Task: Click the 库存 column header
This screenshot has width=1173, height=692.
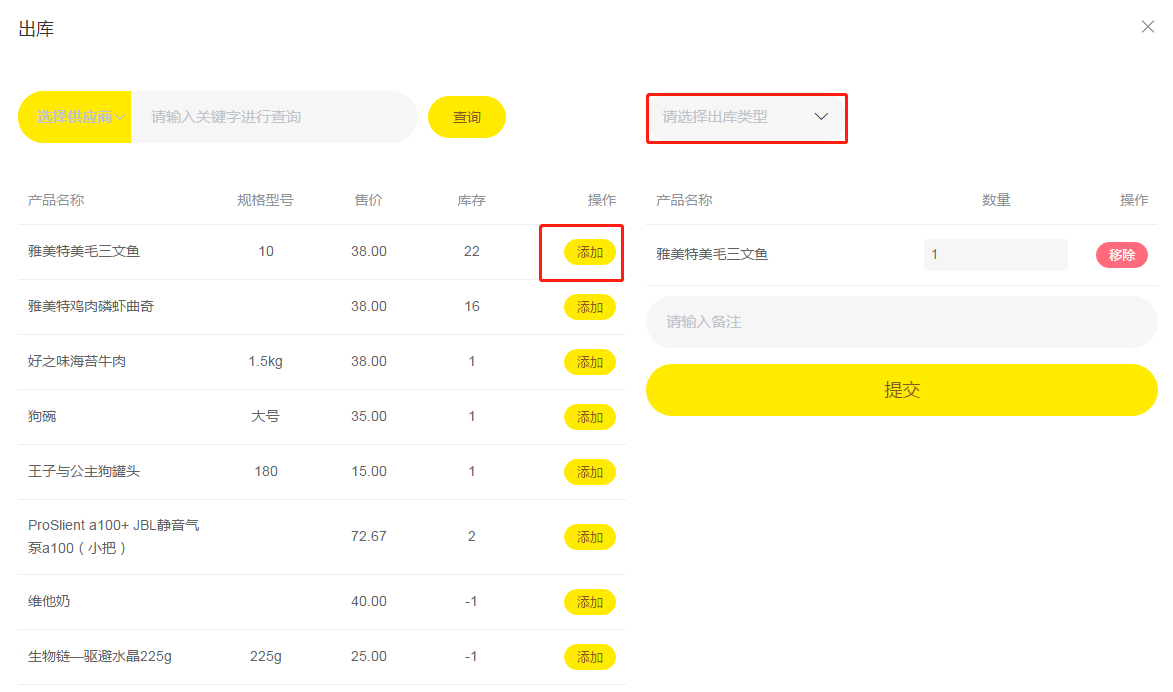Action: tap(471, 200)
